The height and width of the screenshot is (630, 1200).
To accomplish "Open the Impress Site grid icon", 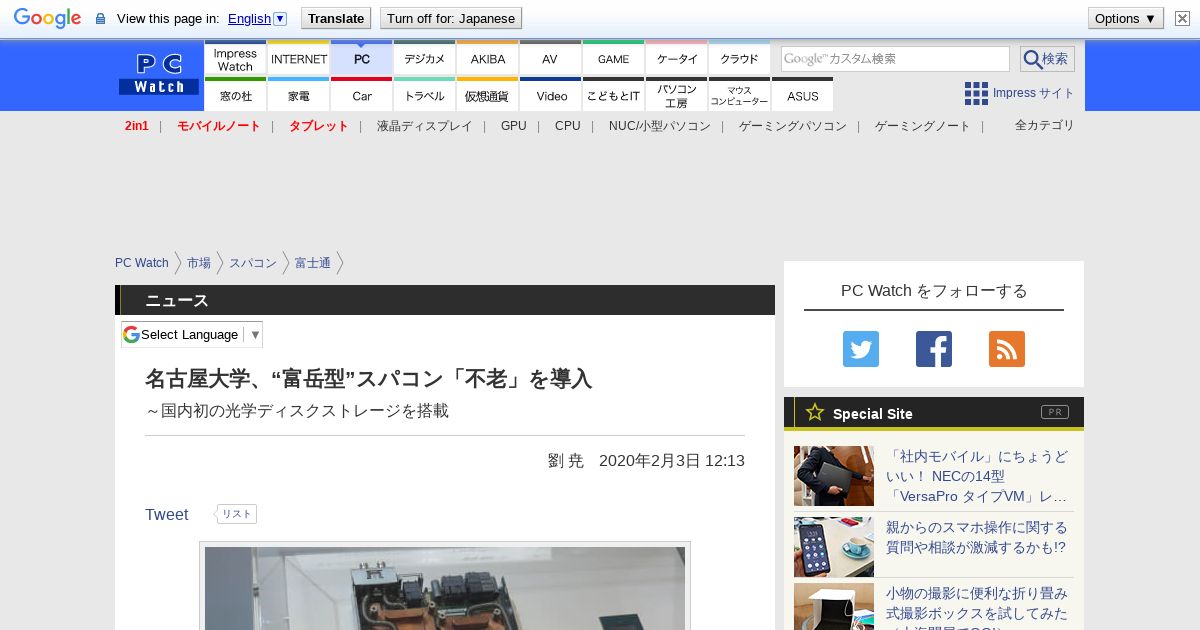I will click(x=976, y=93).
